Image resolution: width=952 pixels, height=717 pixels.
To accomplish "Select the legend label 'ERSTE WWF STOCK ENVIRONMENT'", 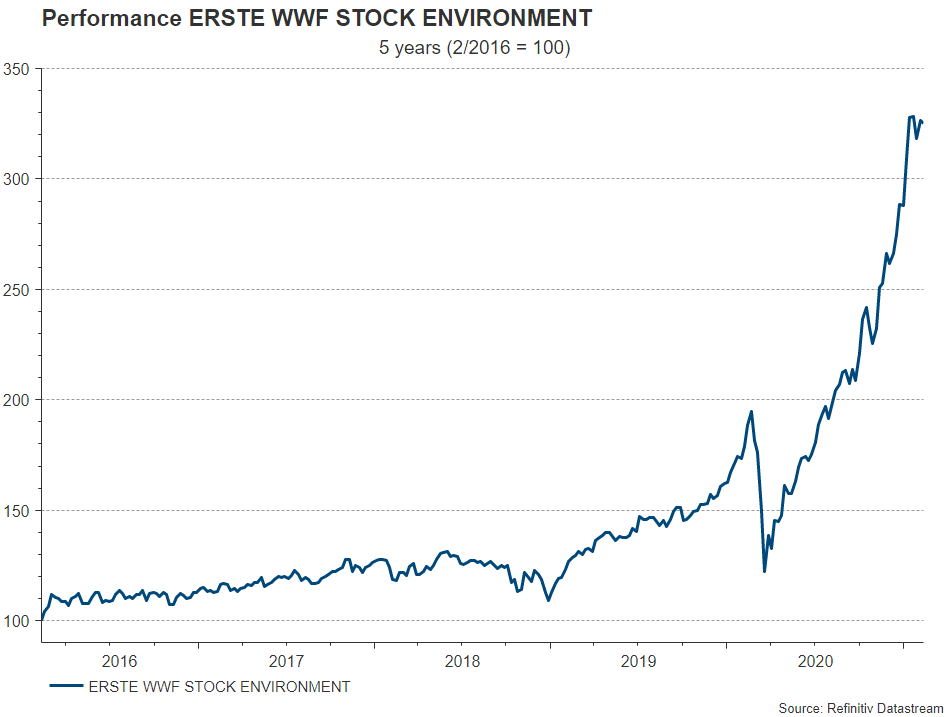I will click(219, 686).
